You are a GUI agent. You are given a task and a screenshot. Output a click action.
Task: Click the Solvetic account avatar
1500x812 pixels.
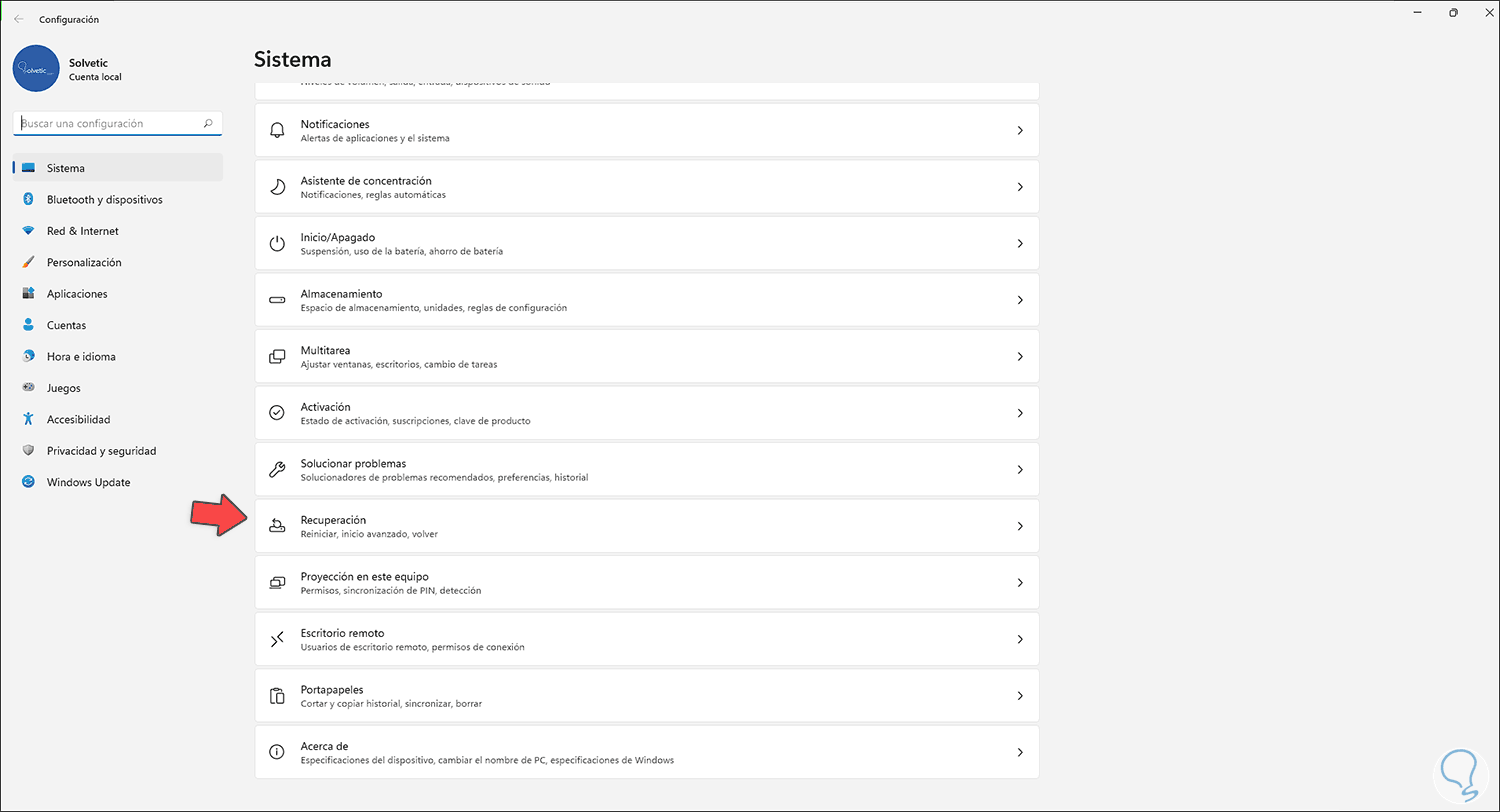click(x=36, y=69)
